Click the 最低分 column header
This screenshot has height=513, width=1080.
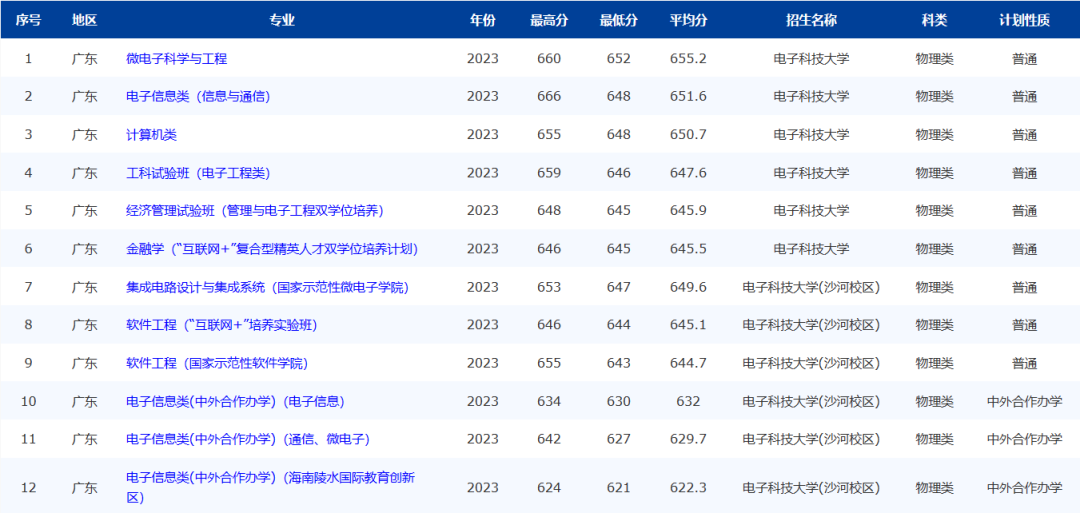pos(619,20)
